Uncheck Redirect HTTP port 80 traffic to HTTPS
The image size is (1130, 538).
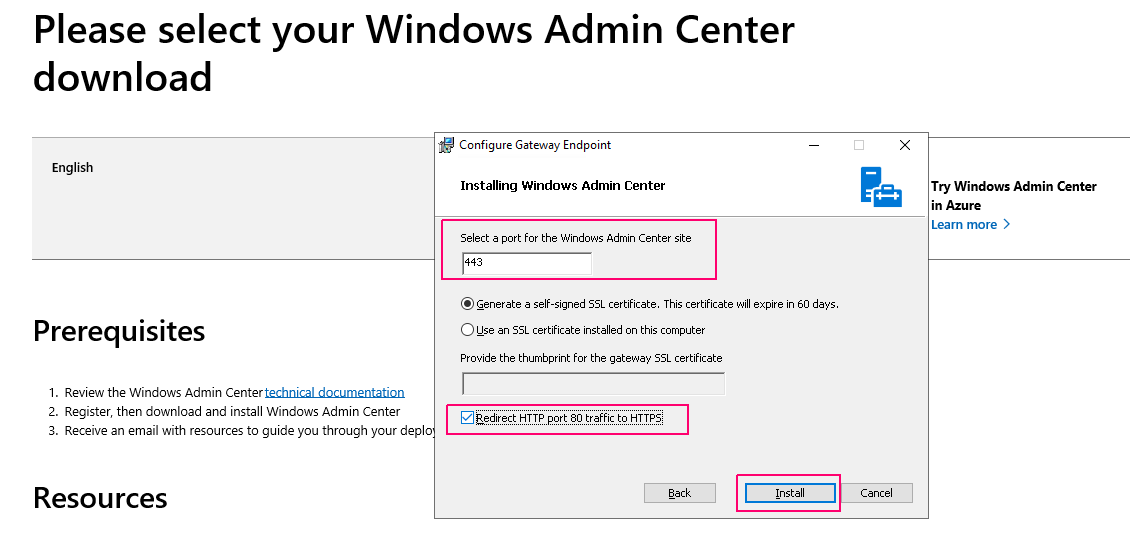[x=468, y=418]
